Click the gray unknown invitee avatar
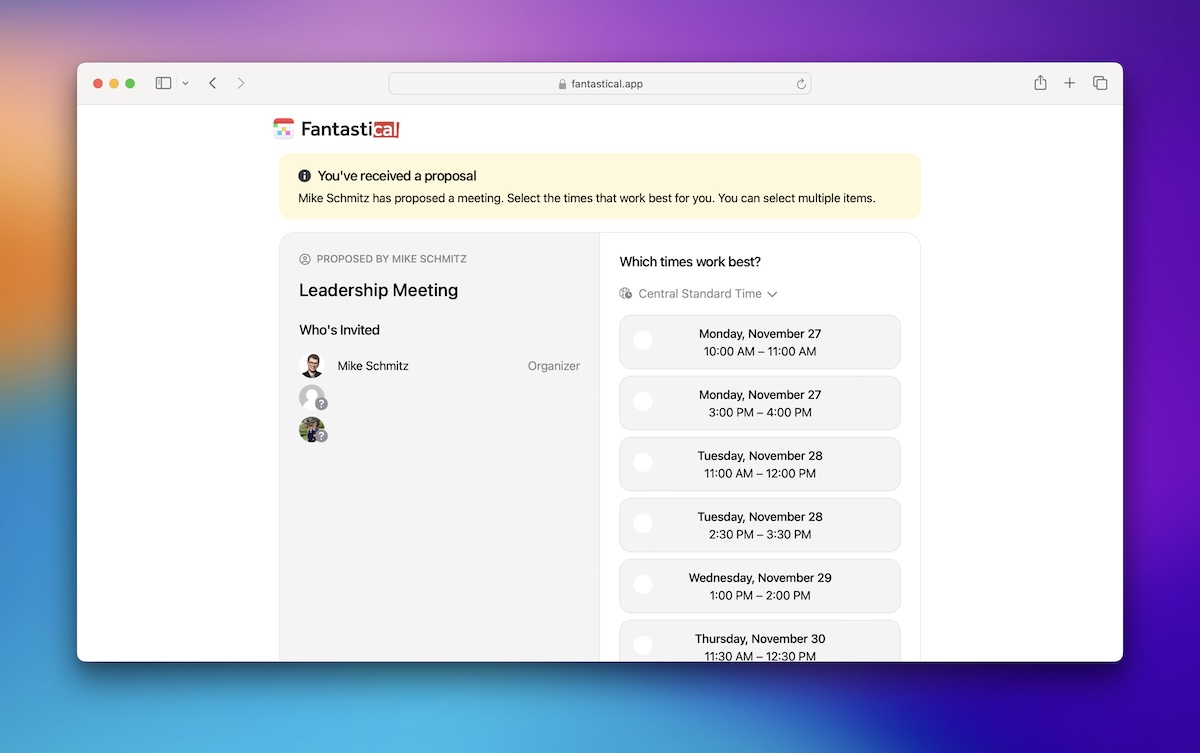This screenshot has width=1200, height=753. point(312,397)
